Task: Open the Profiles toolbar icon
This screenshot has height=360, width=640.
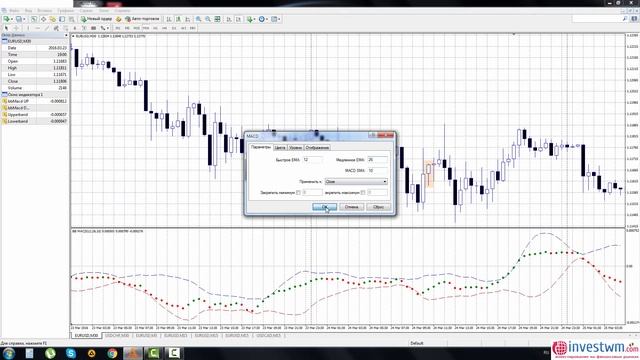Action: 18,19
